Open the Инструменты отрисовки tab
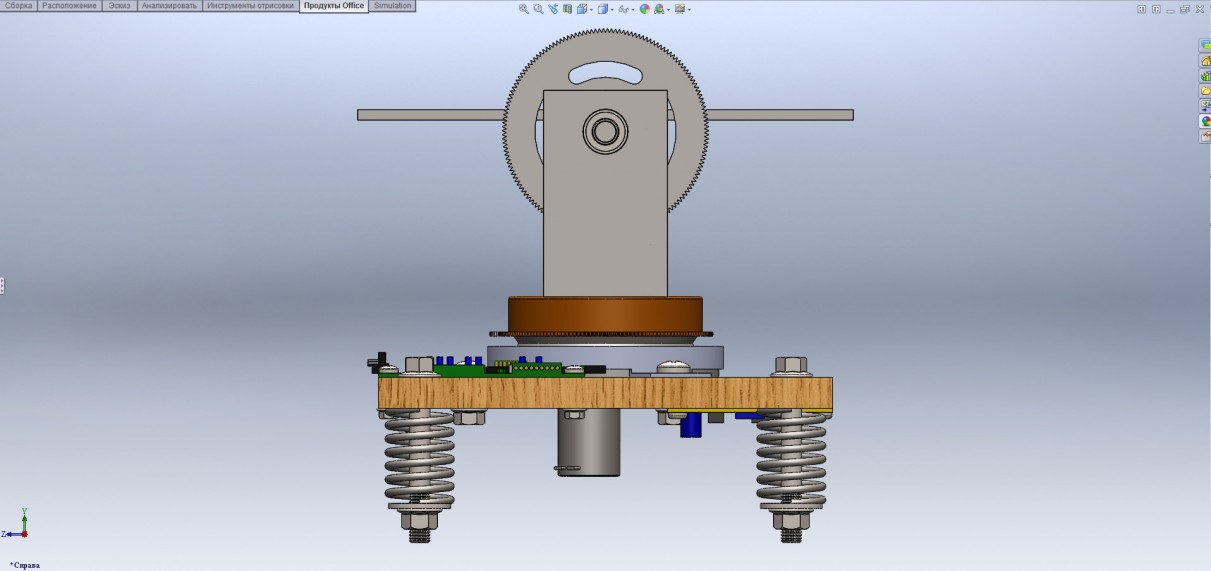The width and height of the screenshot is (1211, 571). (x=251, y=6)
